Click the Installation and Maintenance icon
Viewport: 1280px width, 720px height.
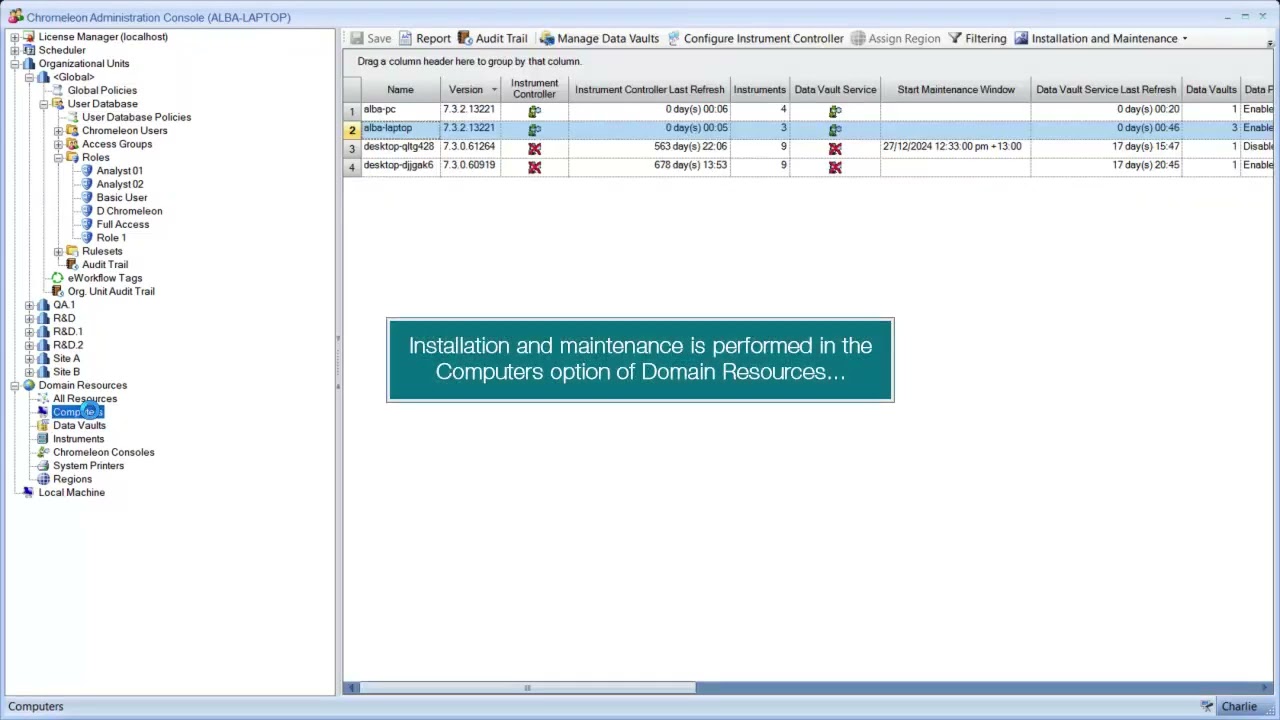1021,39
